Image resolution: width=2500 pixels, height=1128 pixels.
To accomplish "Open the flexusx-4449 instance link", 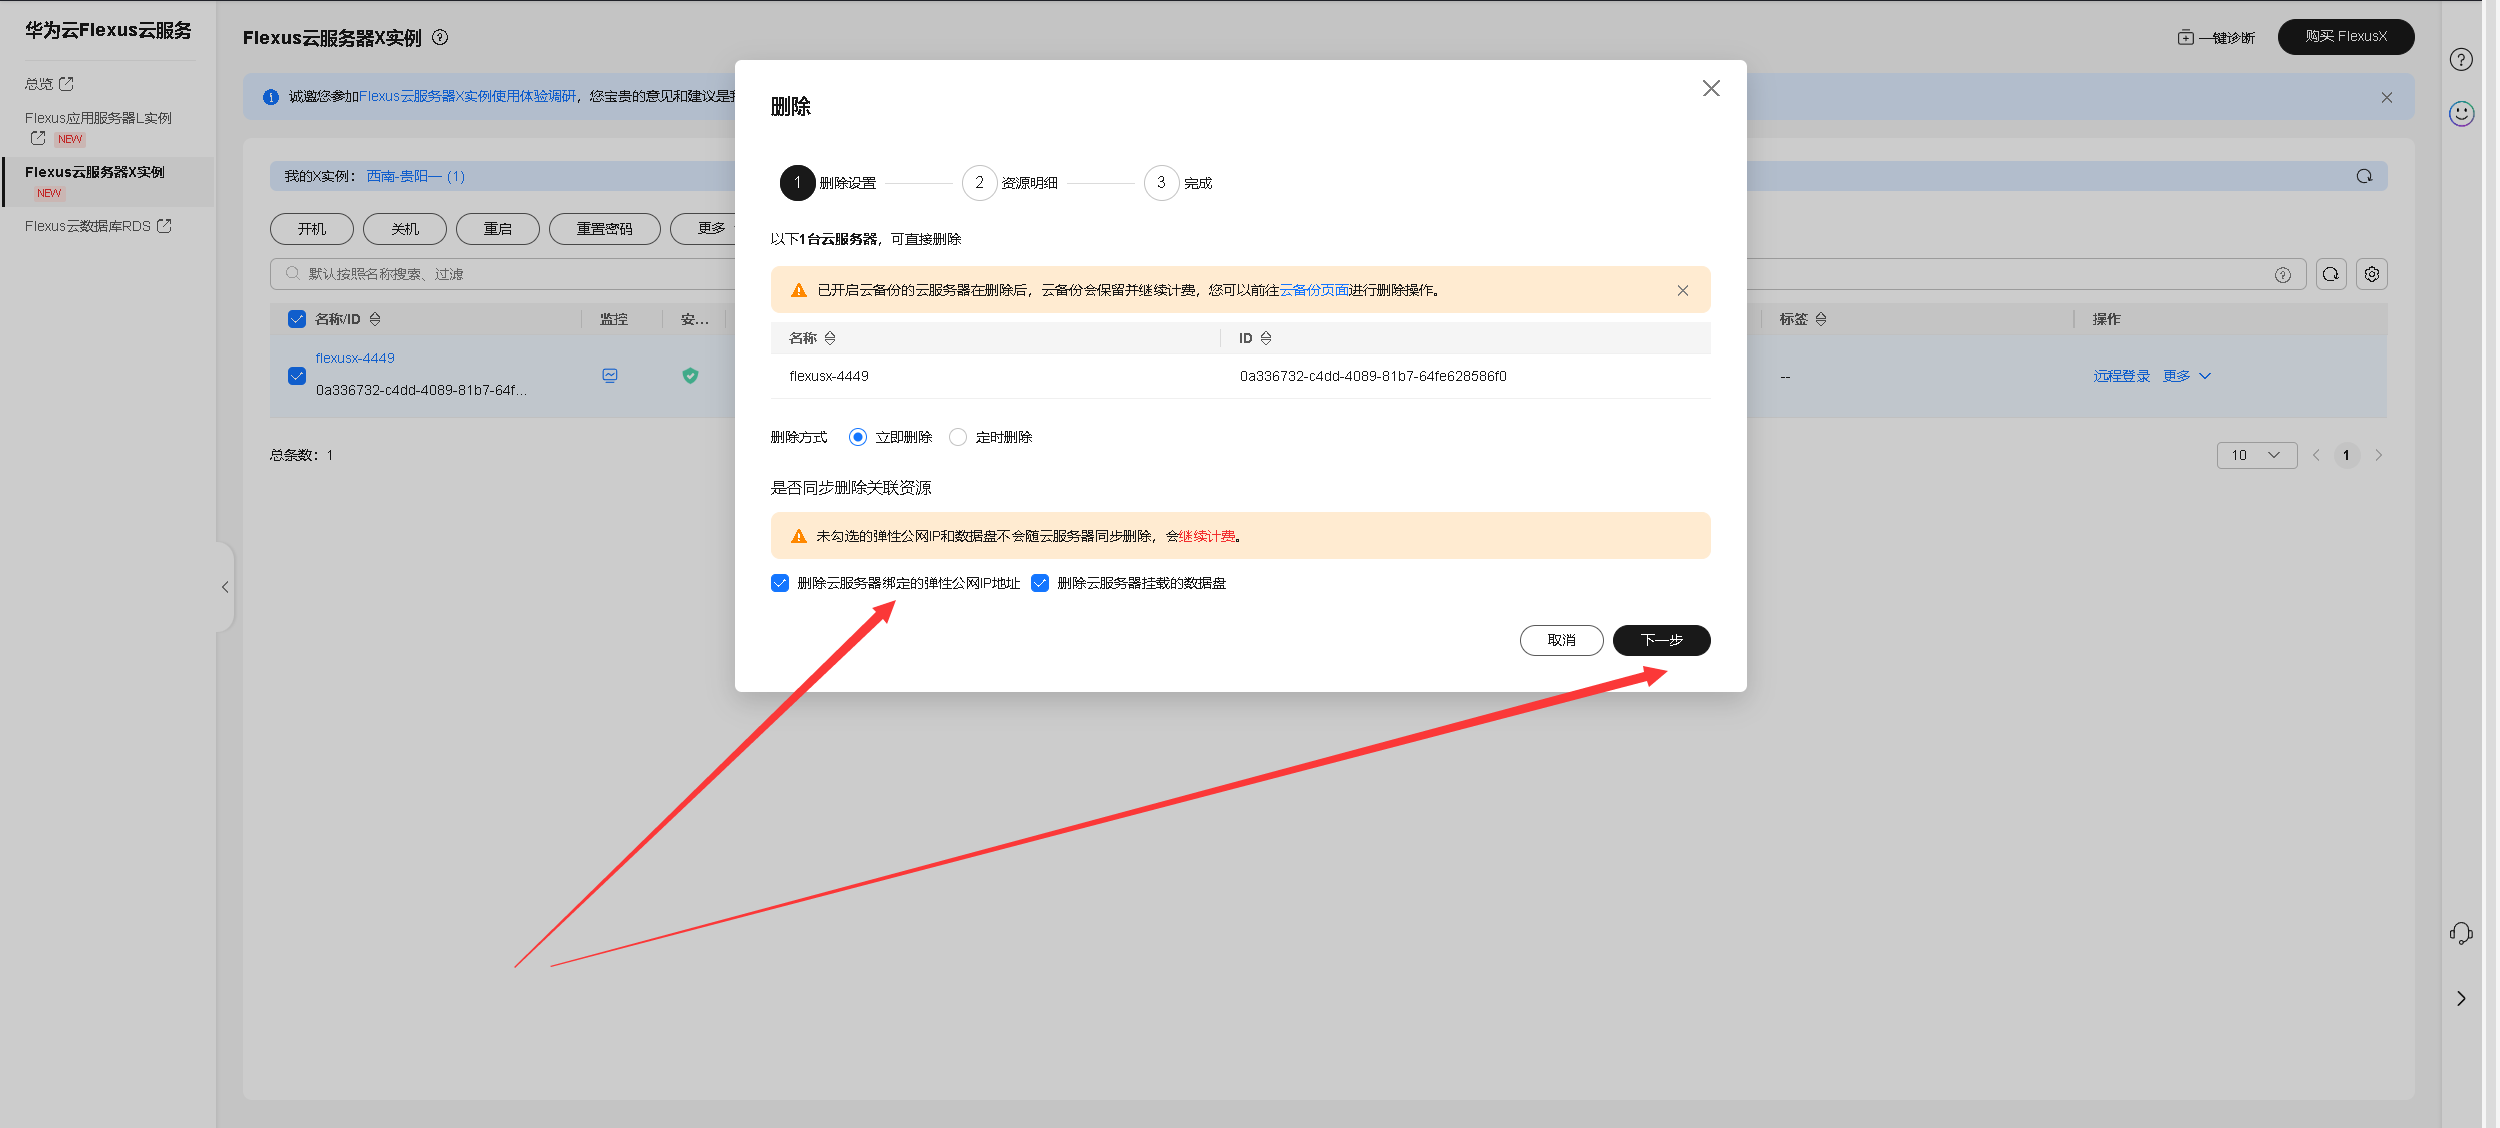I will (x=355, y=358).
